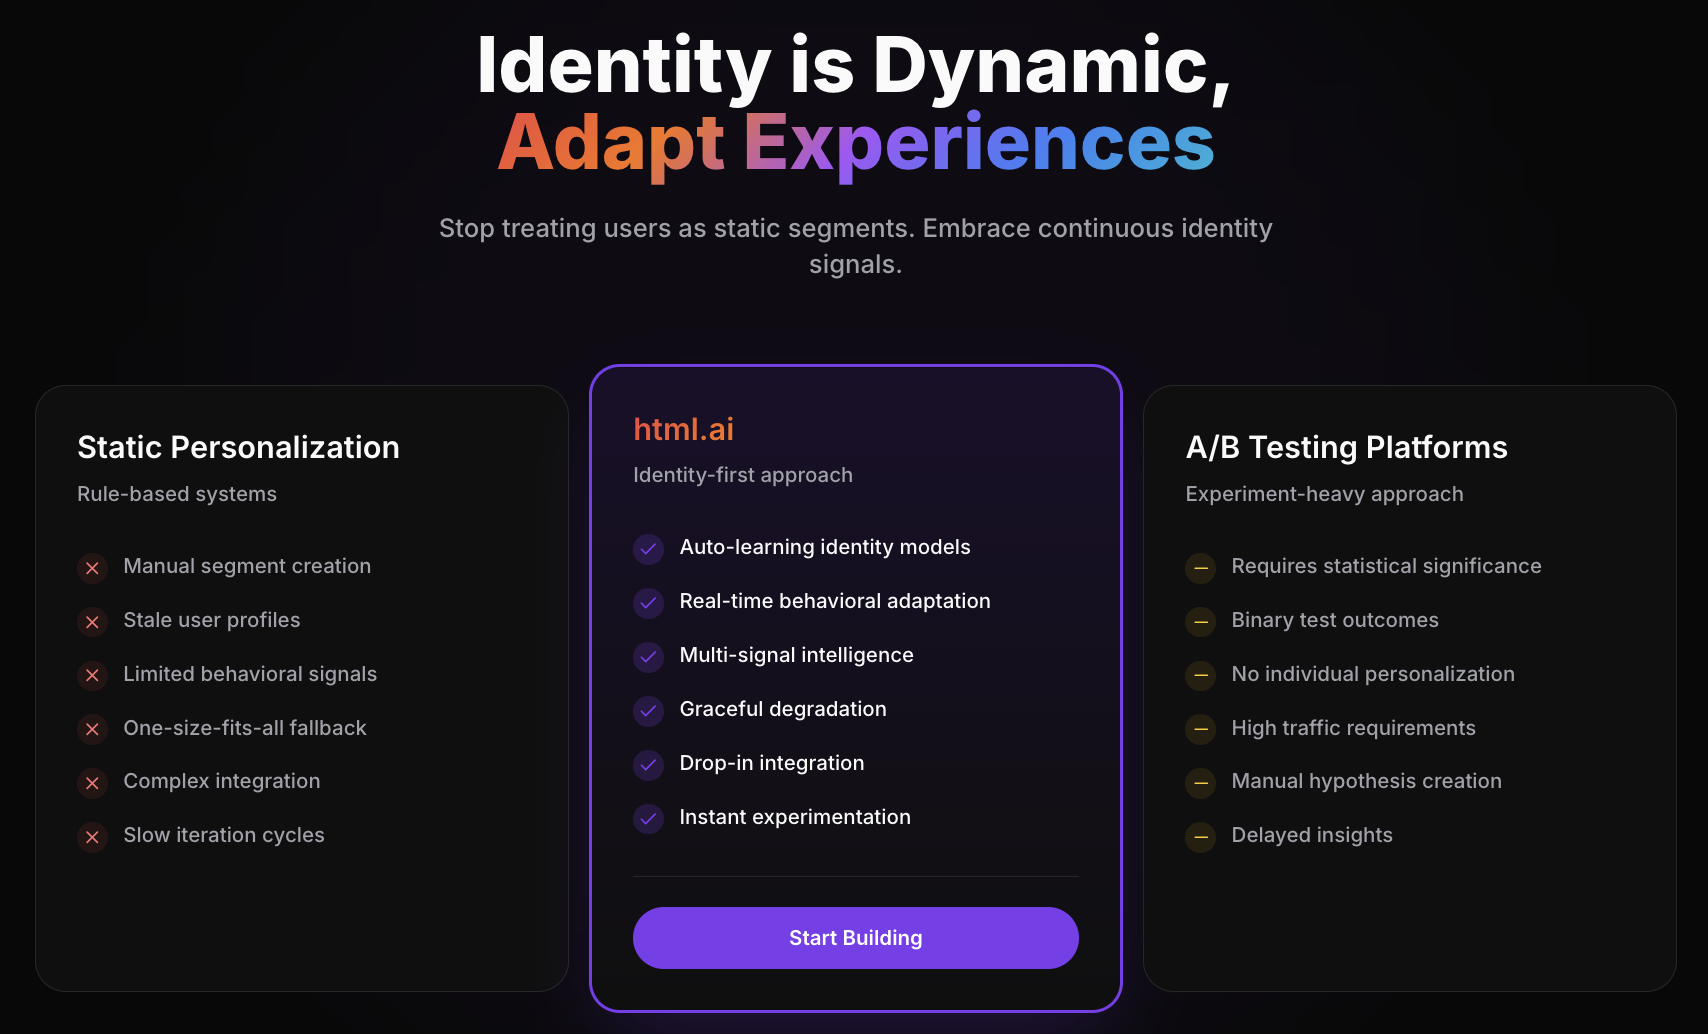
Task: Click the checkmark beside Graceful degradation
Action: click(649, 711)
